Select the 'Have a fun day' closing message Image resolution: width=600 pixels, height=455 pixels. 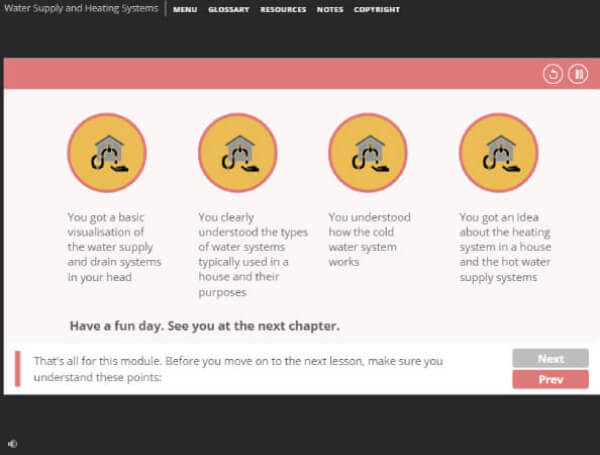(205, 326)
